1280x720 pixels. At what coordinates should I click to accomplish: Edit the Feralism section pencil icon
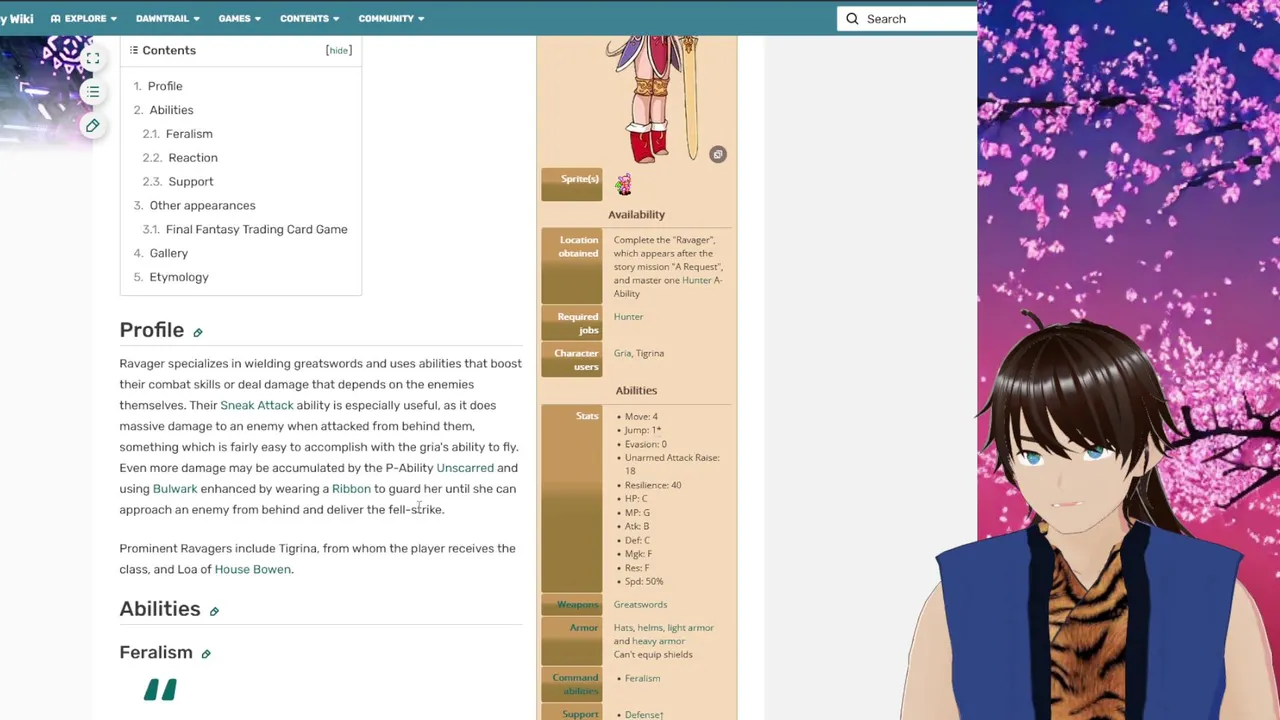pyautogui.click(x=206, y=654)
